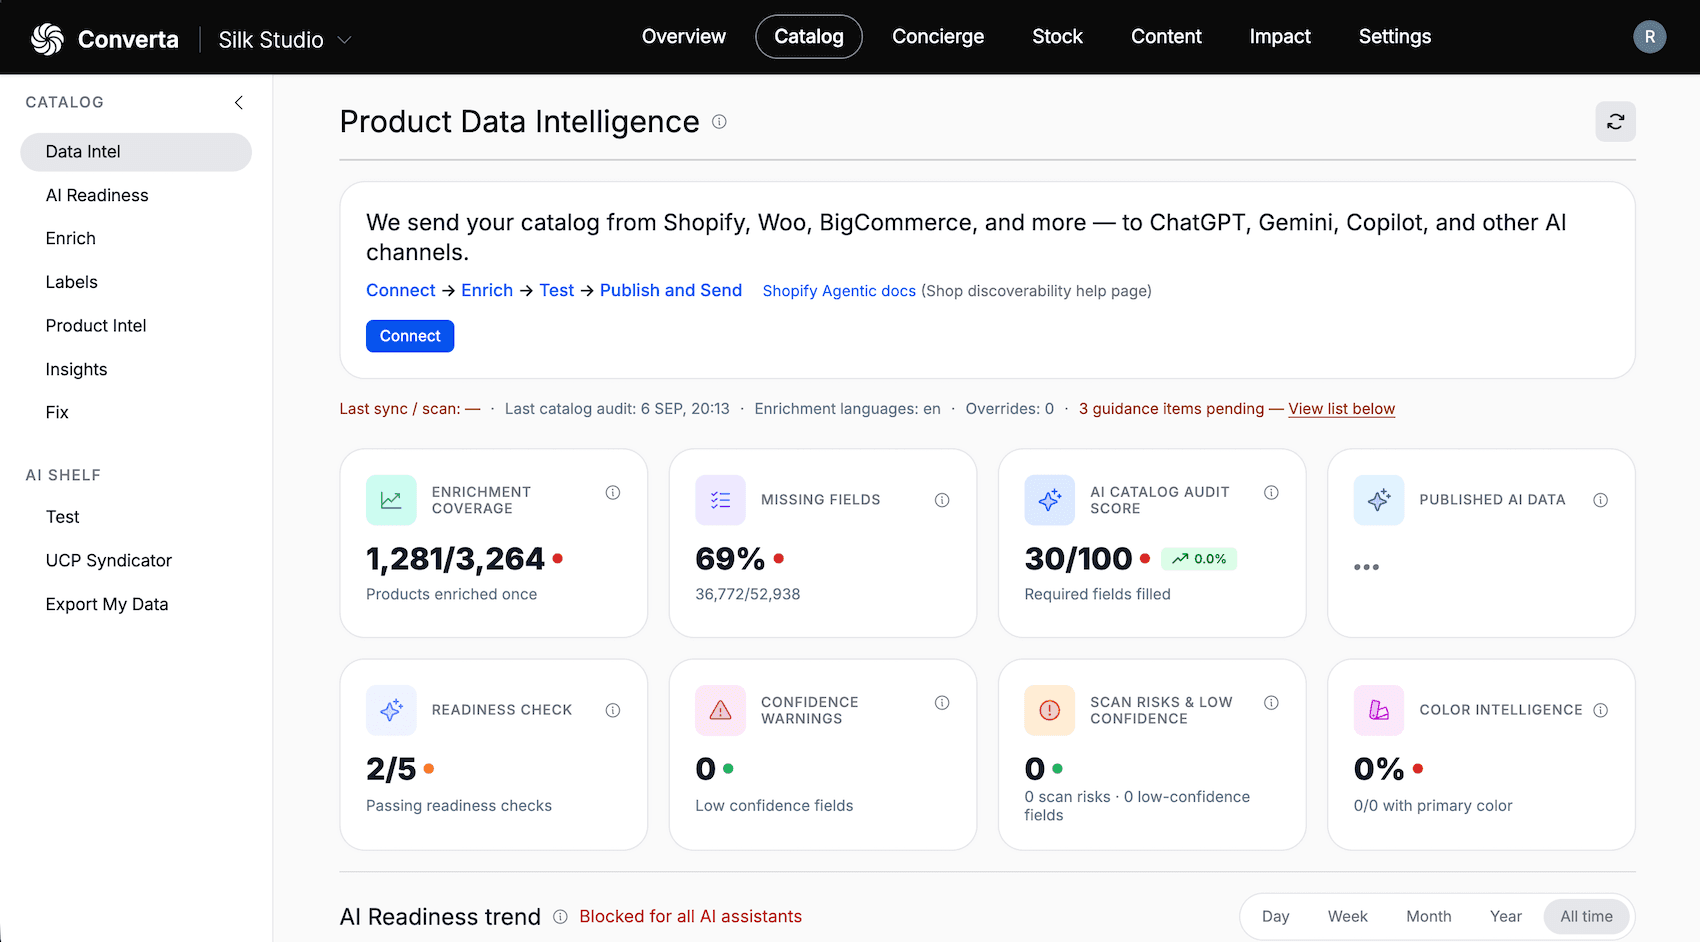This screenshot has width=1700, height=942.
Task: Select the All time trend range
Action: 1586,916
